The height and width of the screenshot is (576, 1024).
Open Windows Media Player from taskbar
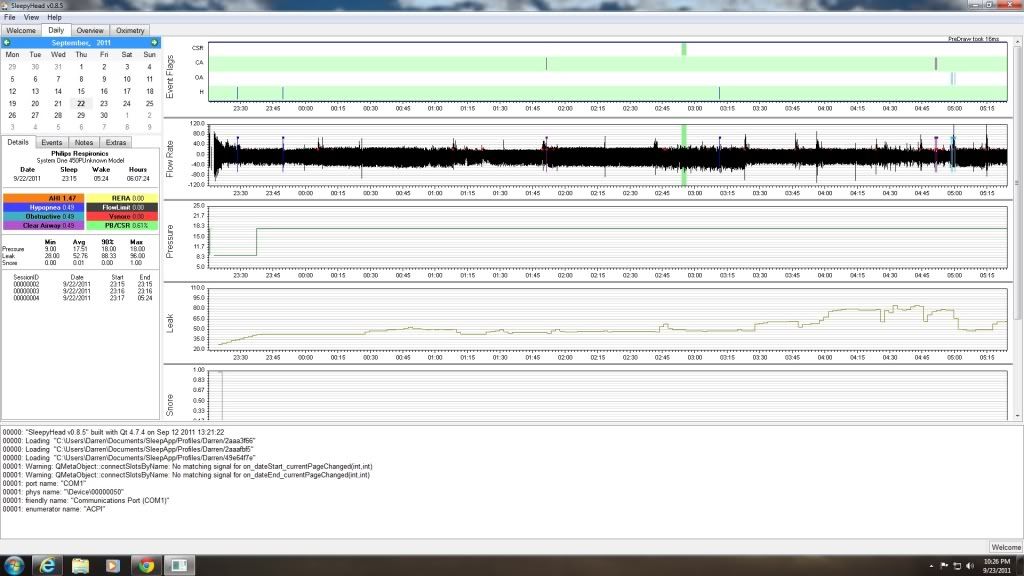coord(112,565)
